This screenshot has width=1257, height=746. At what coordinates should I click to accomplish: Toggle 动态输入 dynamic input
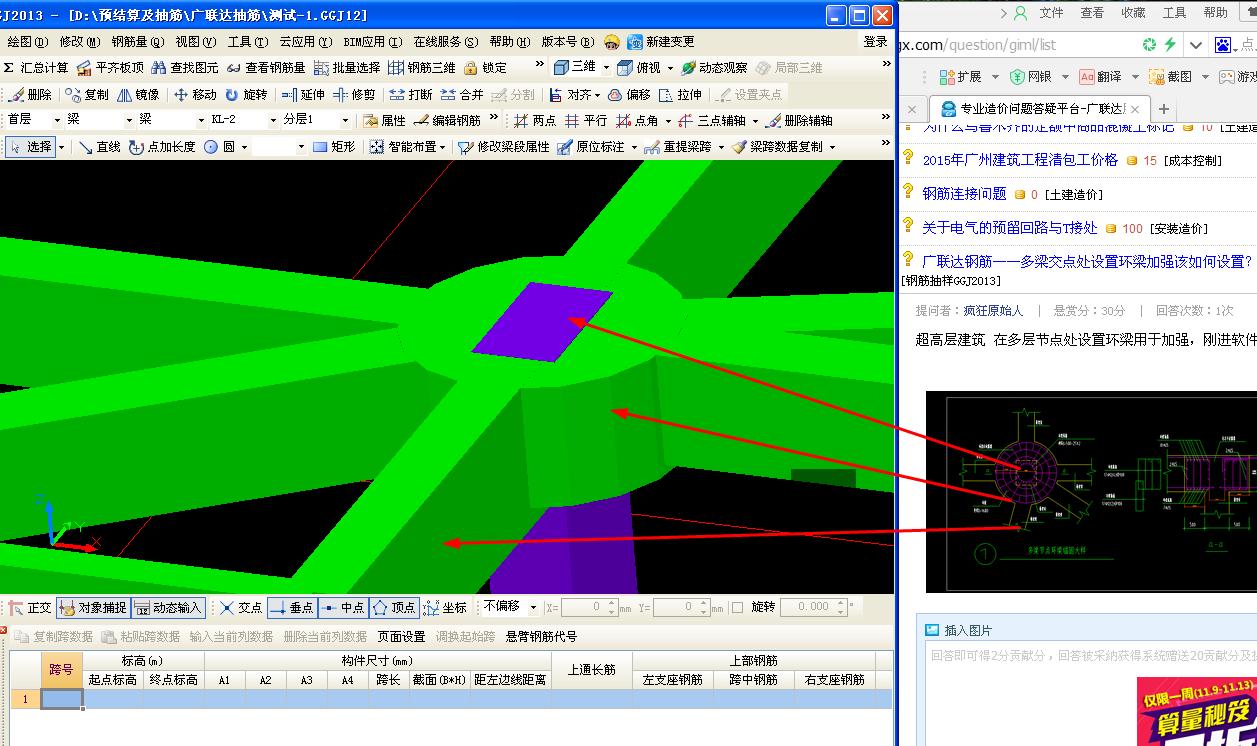pos(168,607)
